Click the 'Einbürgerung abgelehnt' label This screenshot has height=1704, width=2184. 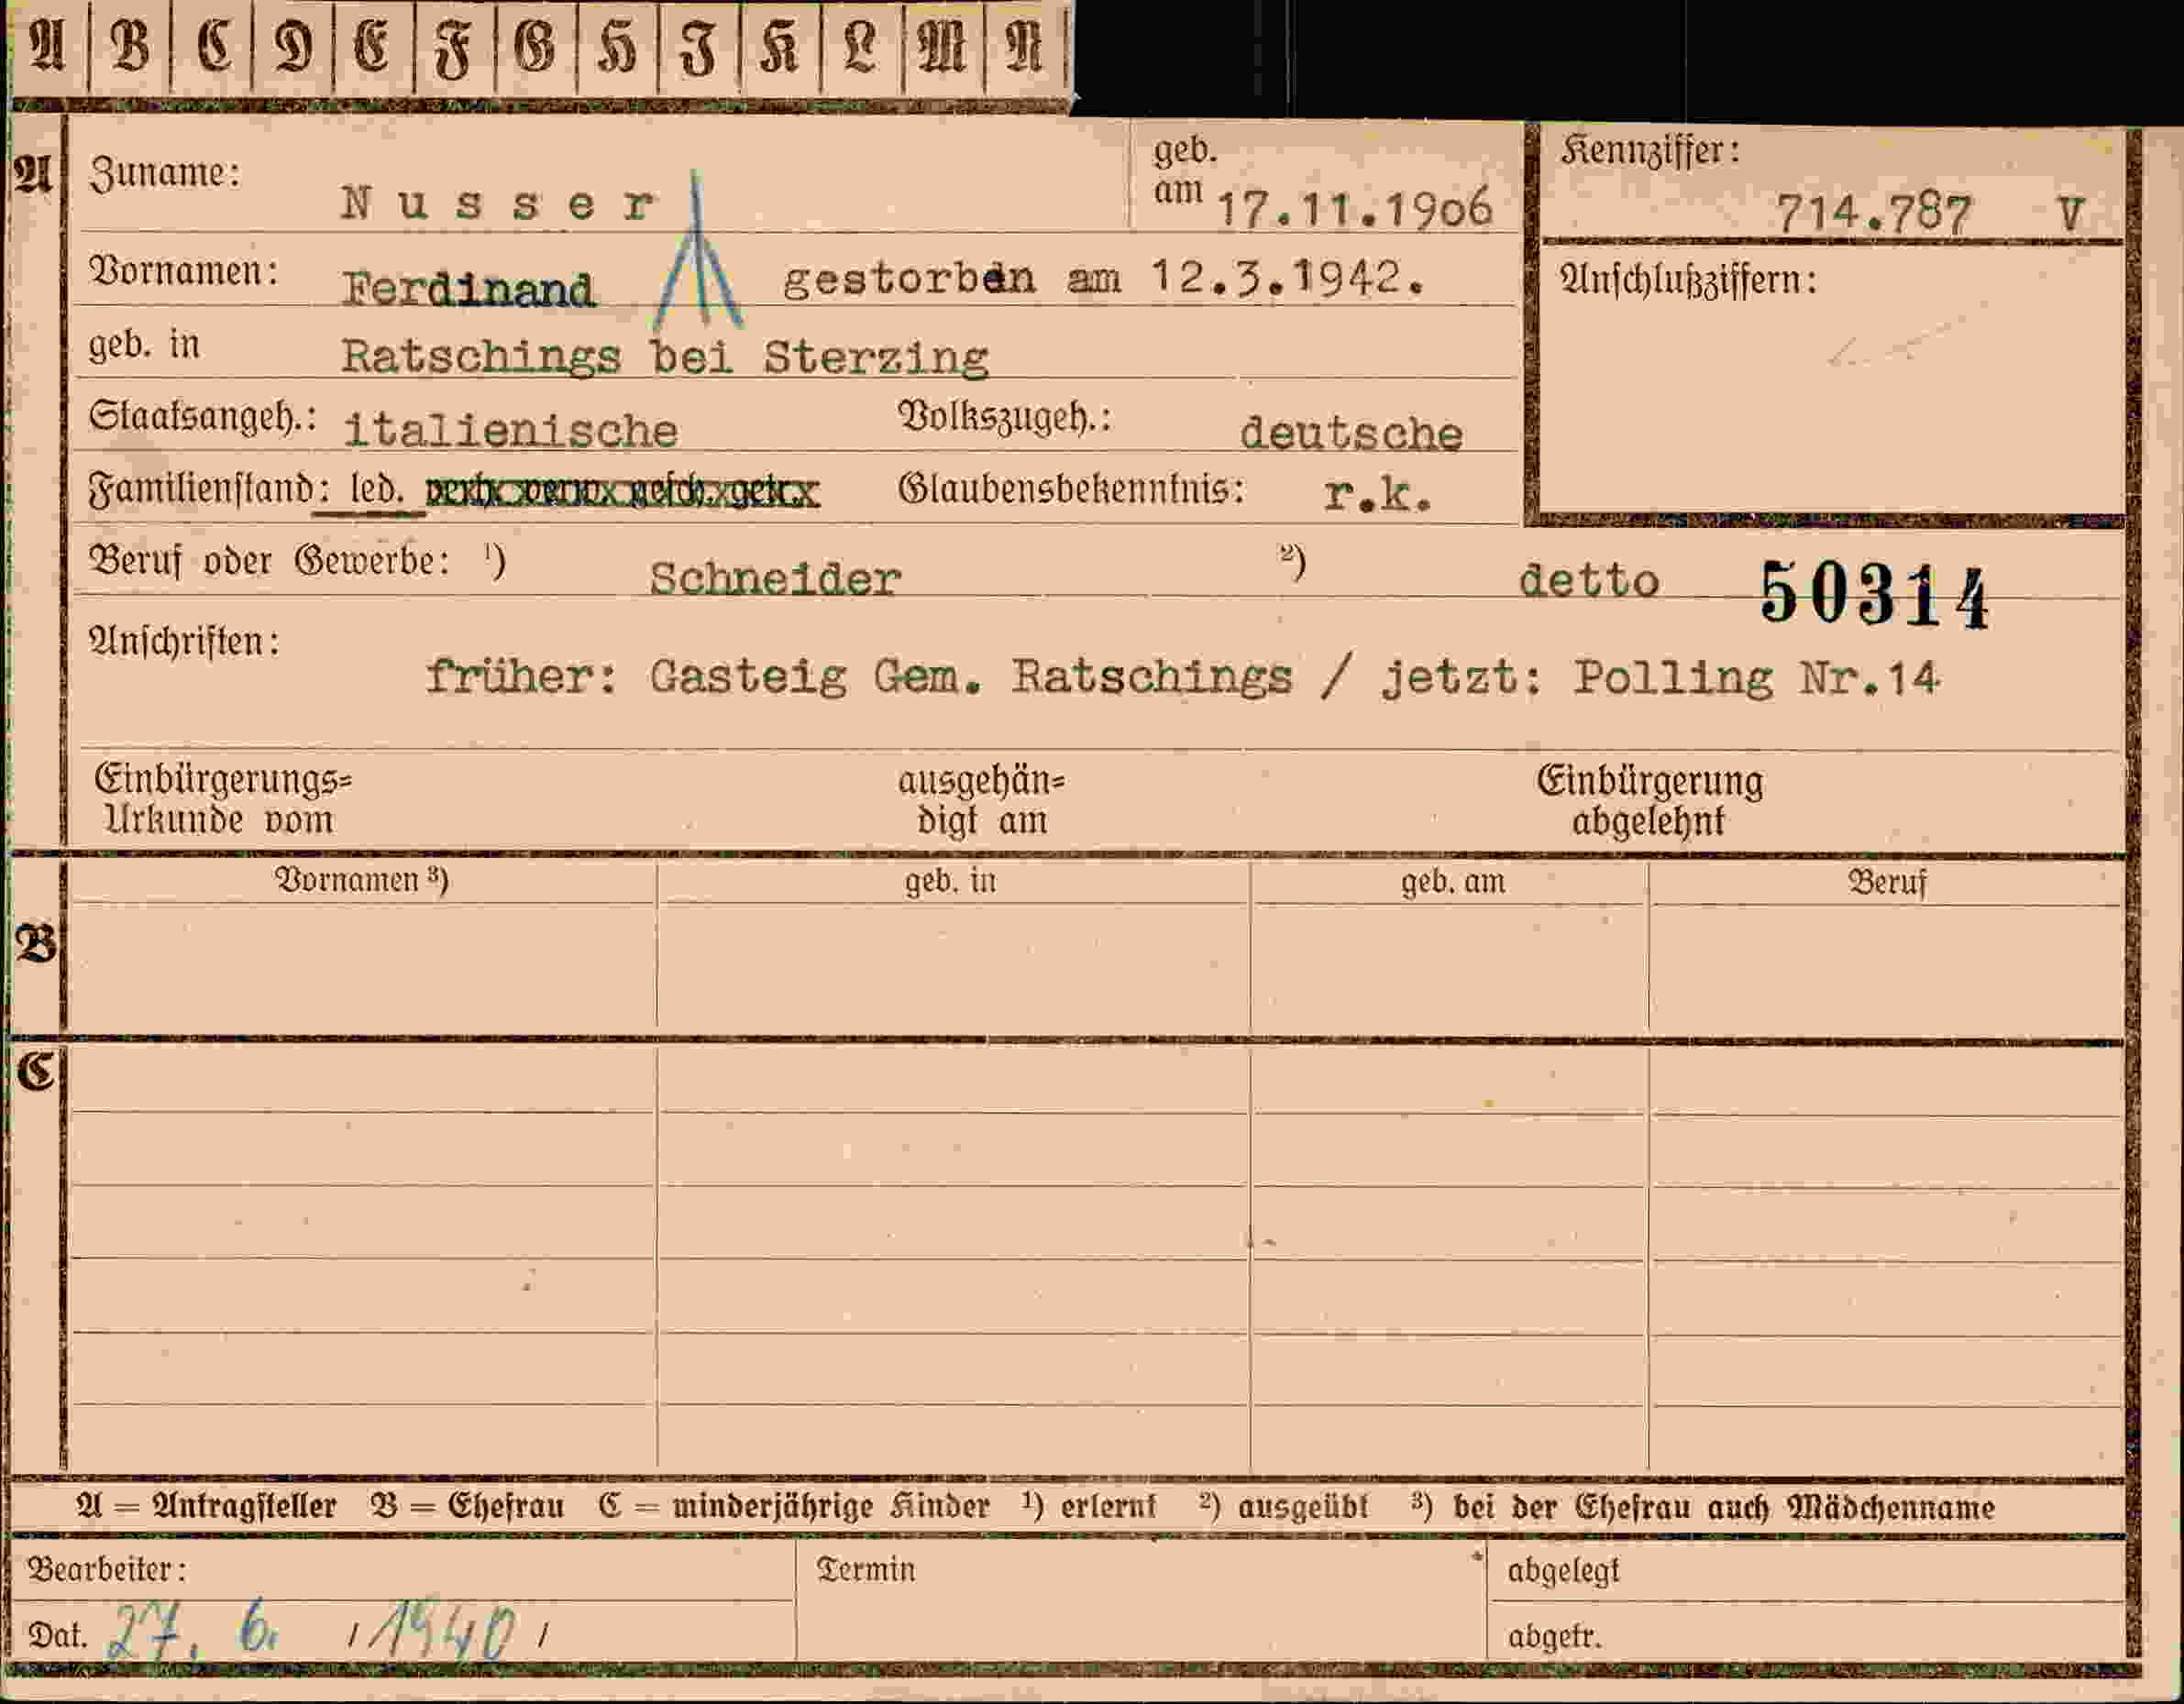[x=1650, y=801]
